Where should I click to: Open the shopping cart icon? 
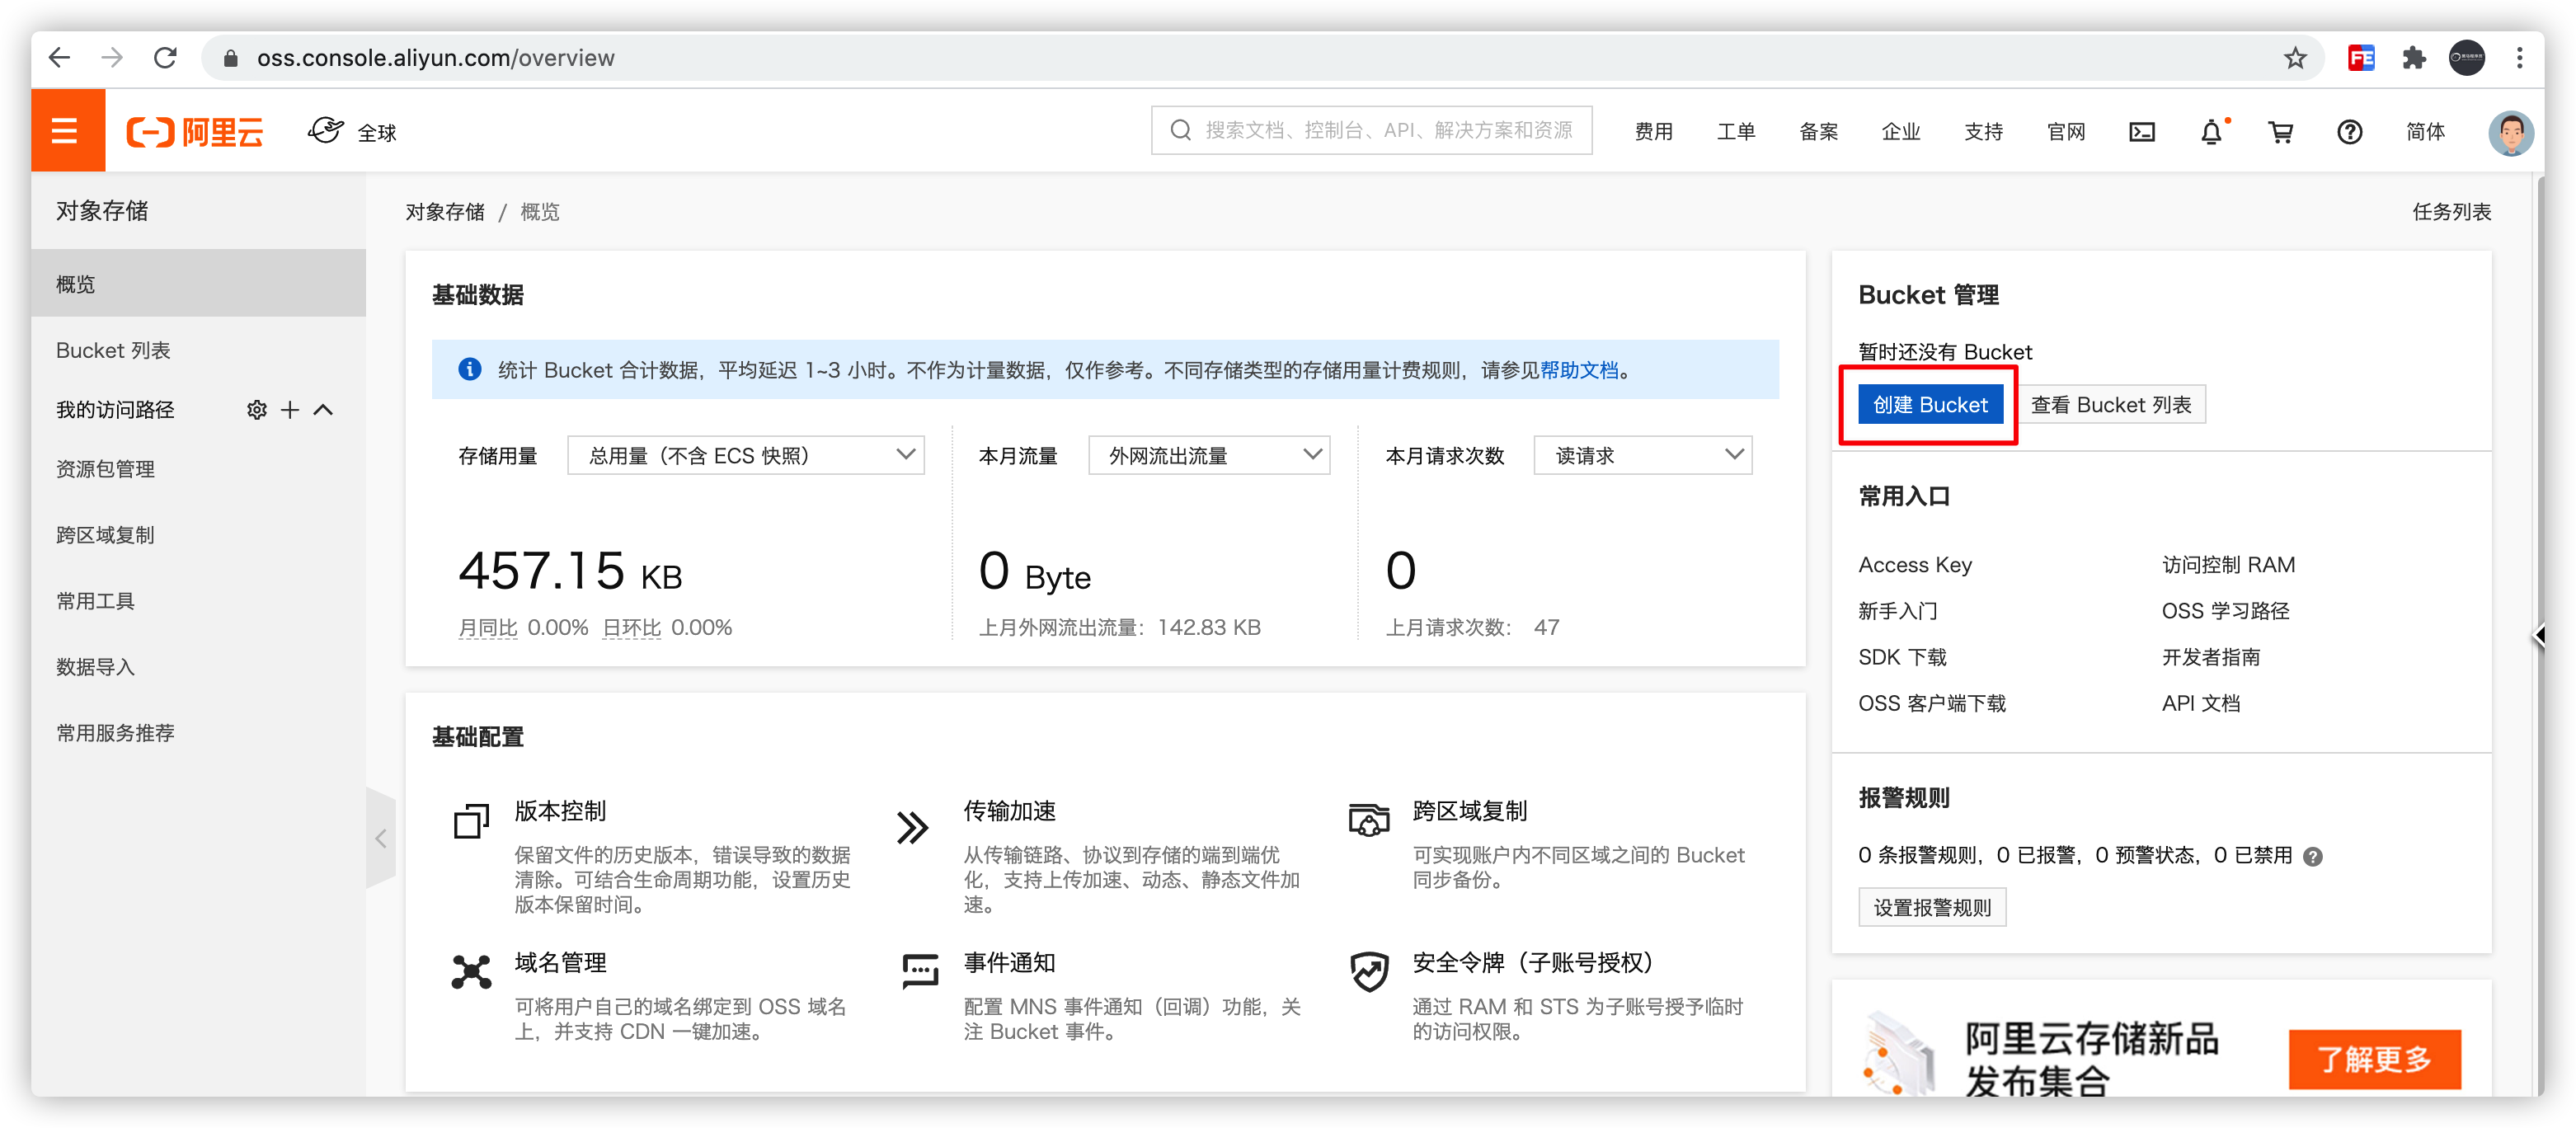coord(2281,130)
